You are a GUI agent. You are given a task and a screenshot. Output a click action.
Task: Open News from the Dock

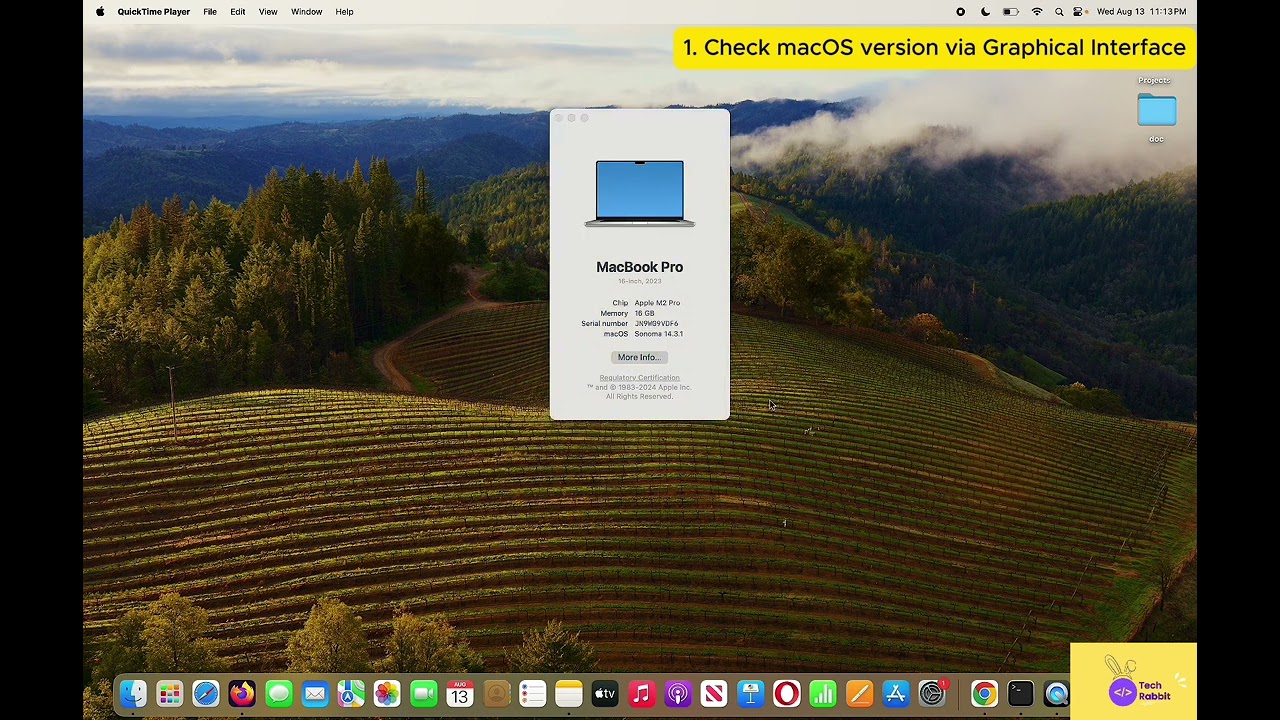click(x=714, y=693)
